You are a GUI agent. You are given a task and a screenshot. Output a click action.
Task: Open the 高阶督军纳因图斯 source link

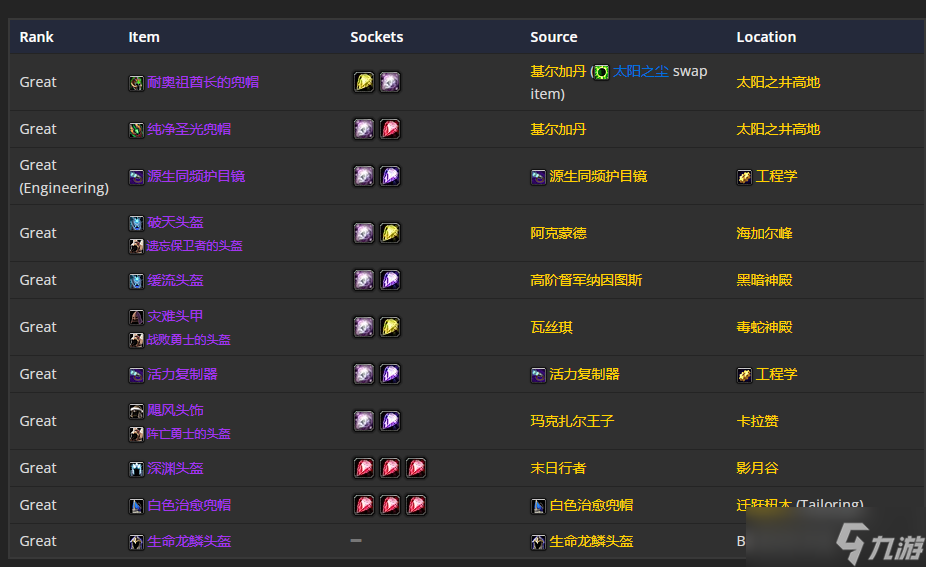coord(586,280)
